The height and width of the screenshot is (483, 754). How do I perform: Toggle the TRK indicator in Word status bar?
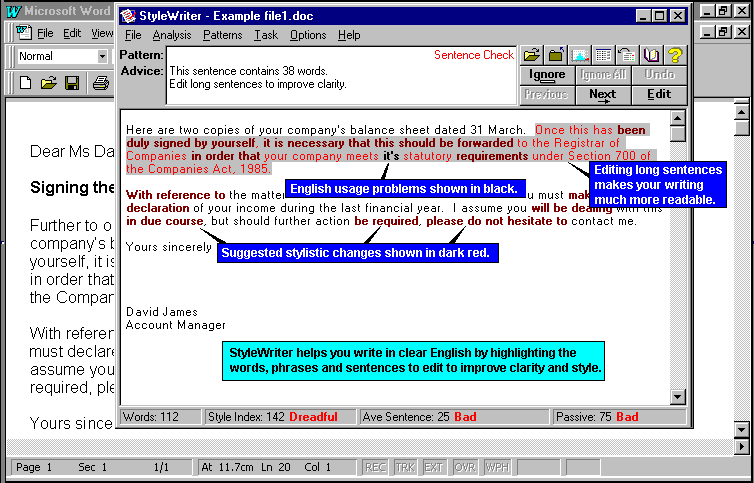pyautogui.click(x=405, y=467)
